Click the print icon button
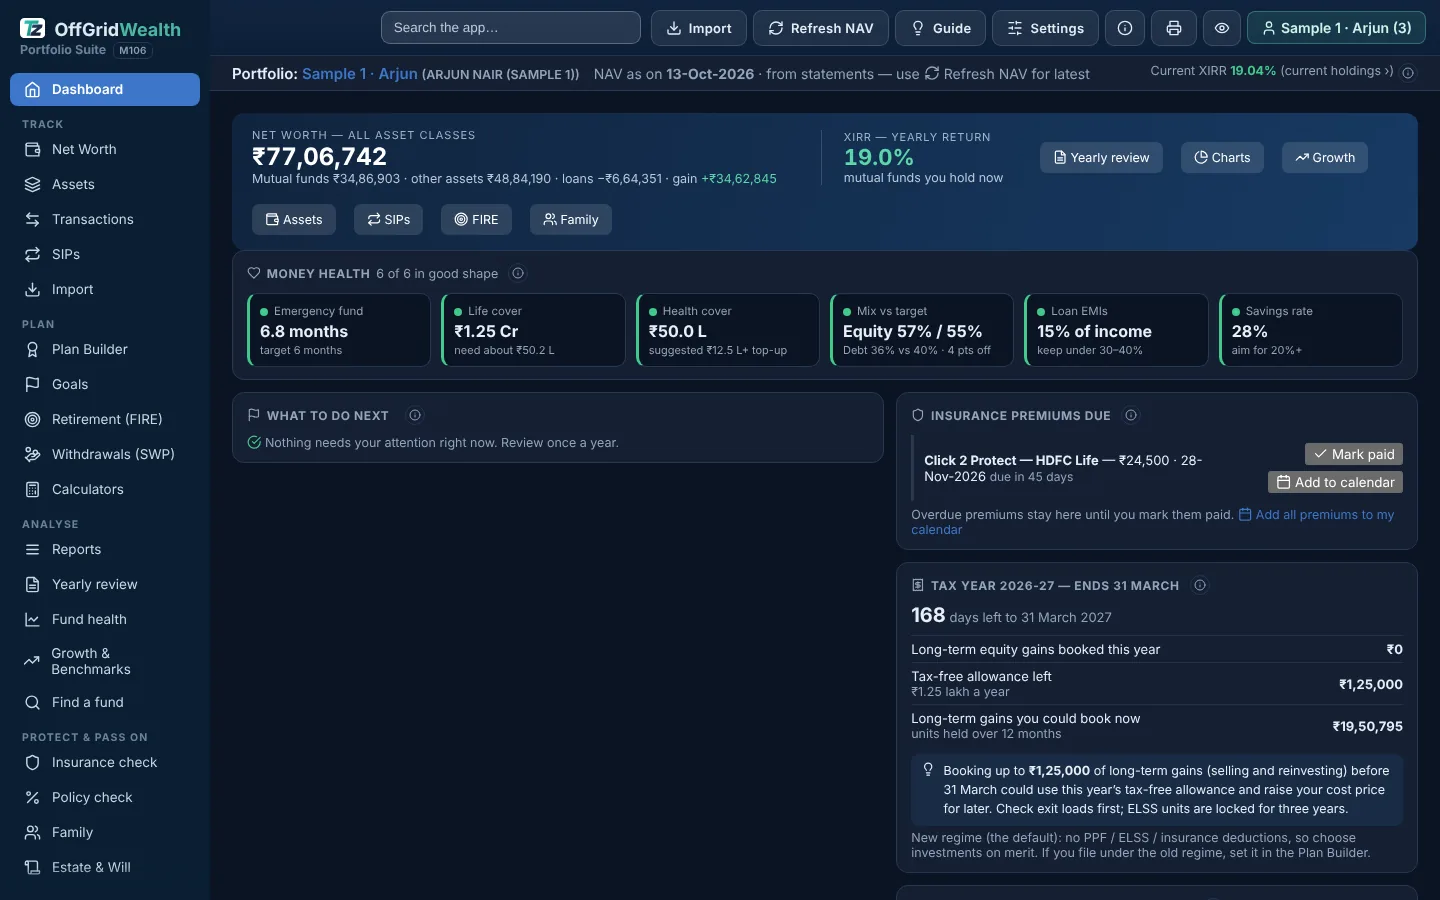This screenshot has height=900, width=1440. tap(1173, 28)
